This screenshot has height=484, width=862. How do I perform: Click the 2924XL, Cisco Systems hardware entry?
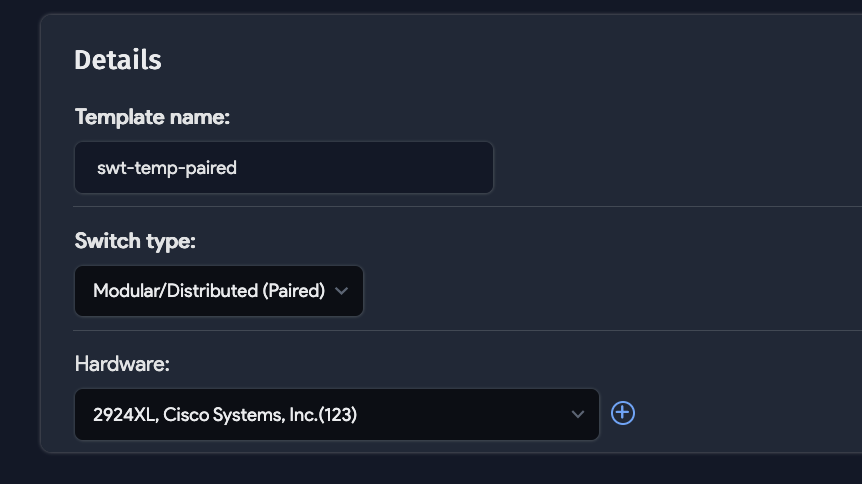pyautogui.click(x=225, y=414)
